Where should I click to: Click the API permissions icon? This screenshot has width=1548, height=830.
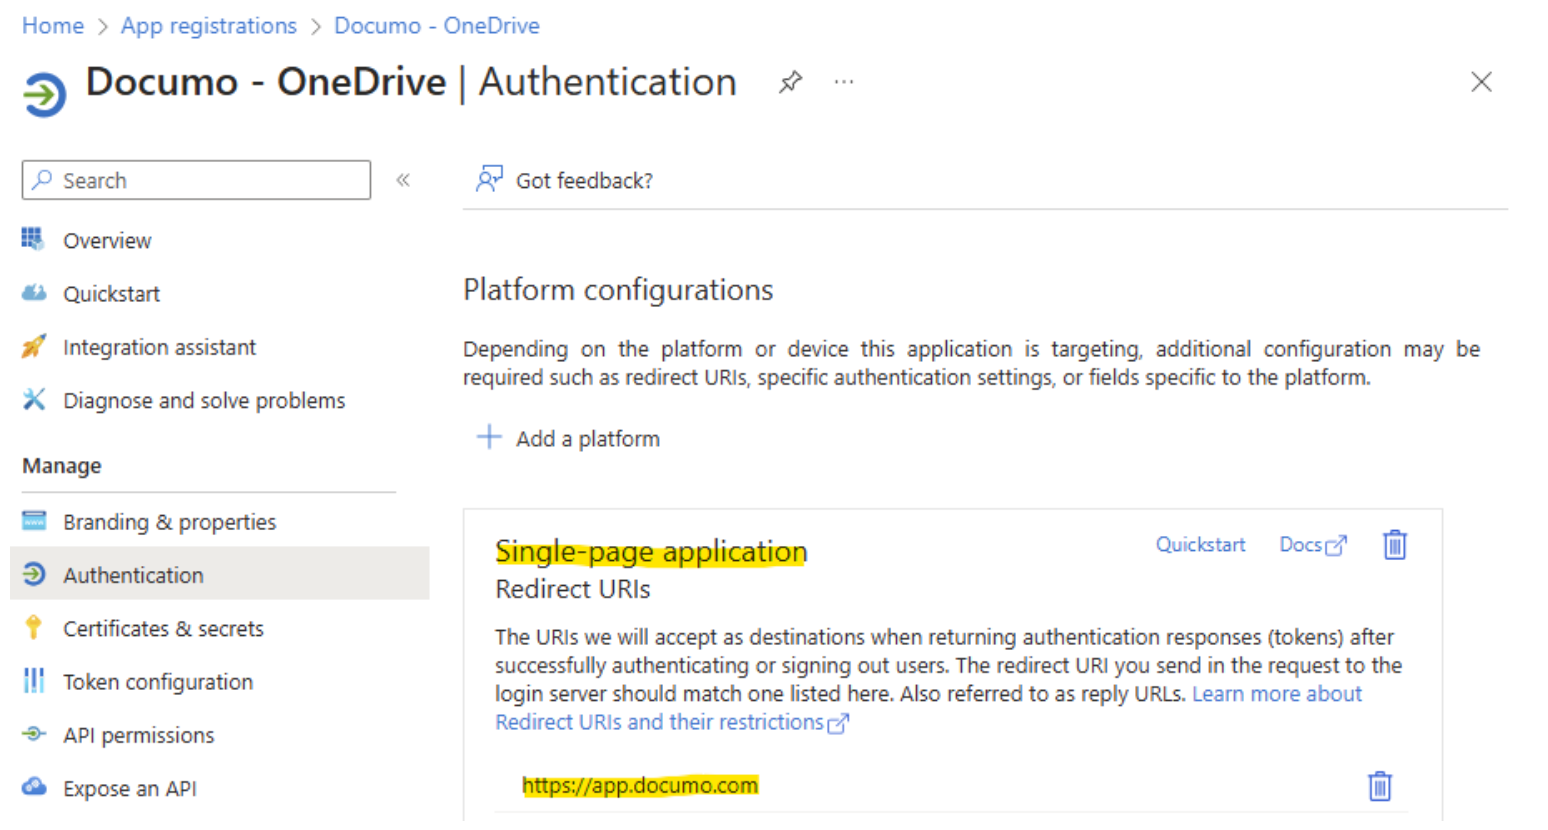click(x=34, y=734)
